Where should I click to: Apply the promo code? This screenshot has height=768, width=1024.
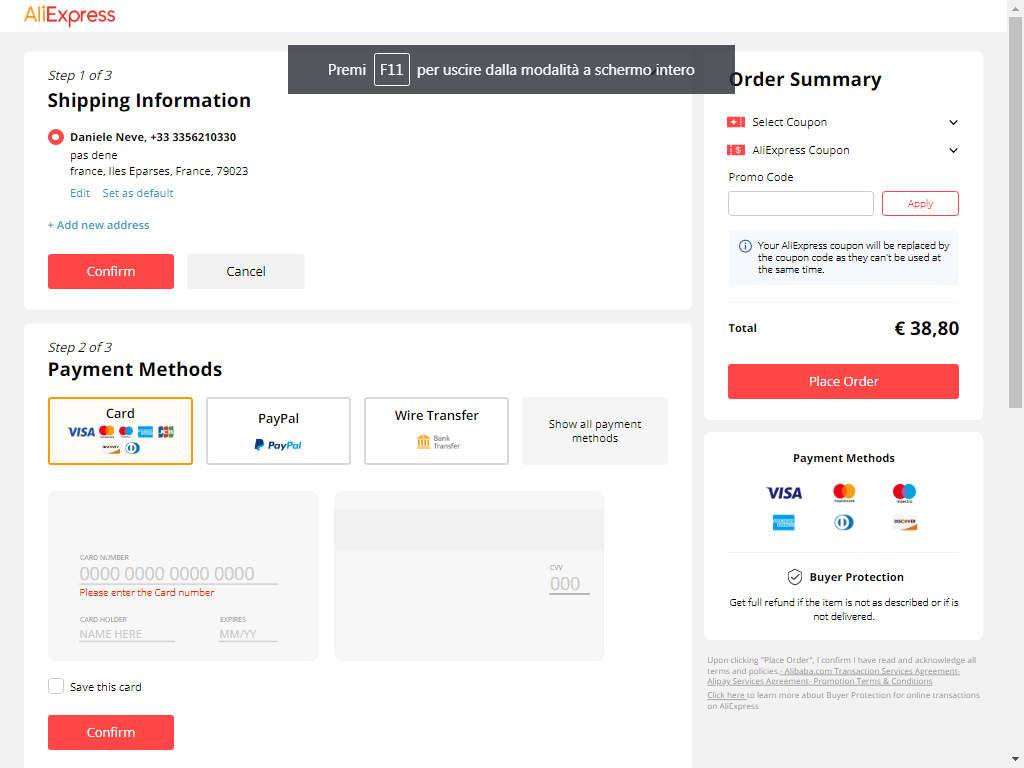coord(920,204)
